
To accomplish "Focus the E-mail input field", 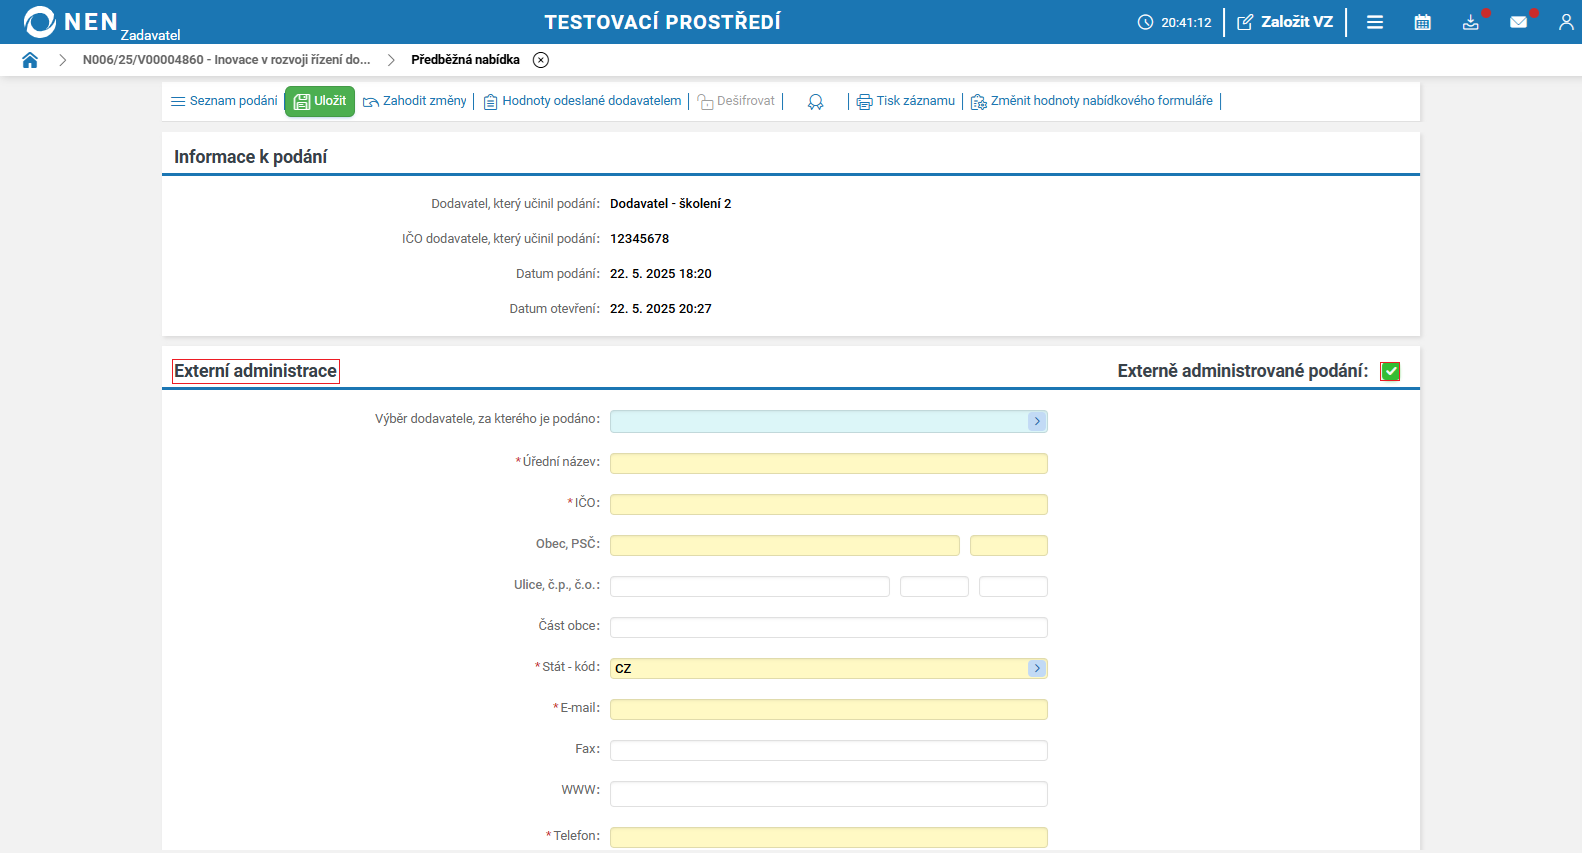I will pos(828,709).
